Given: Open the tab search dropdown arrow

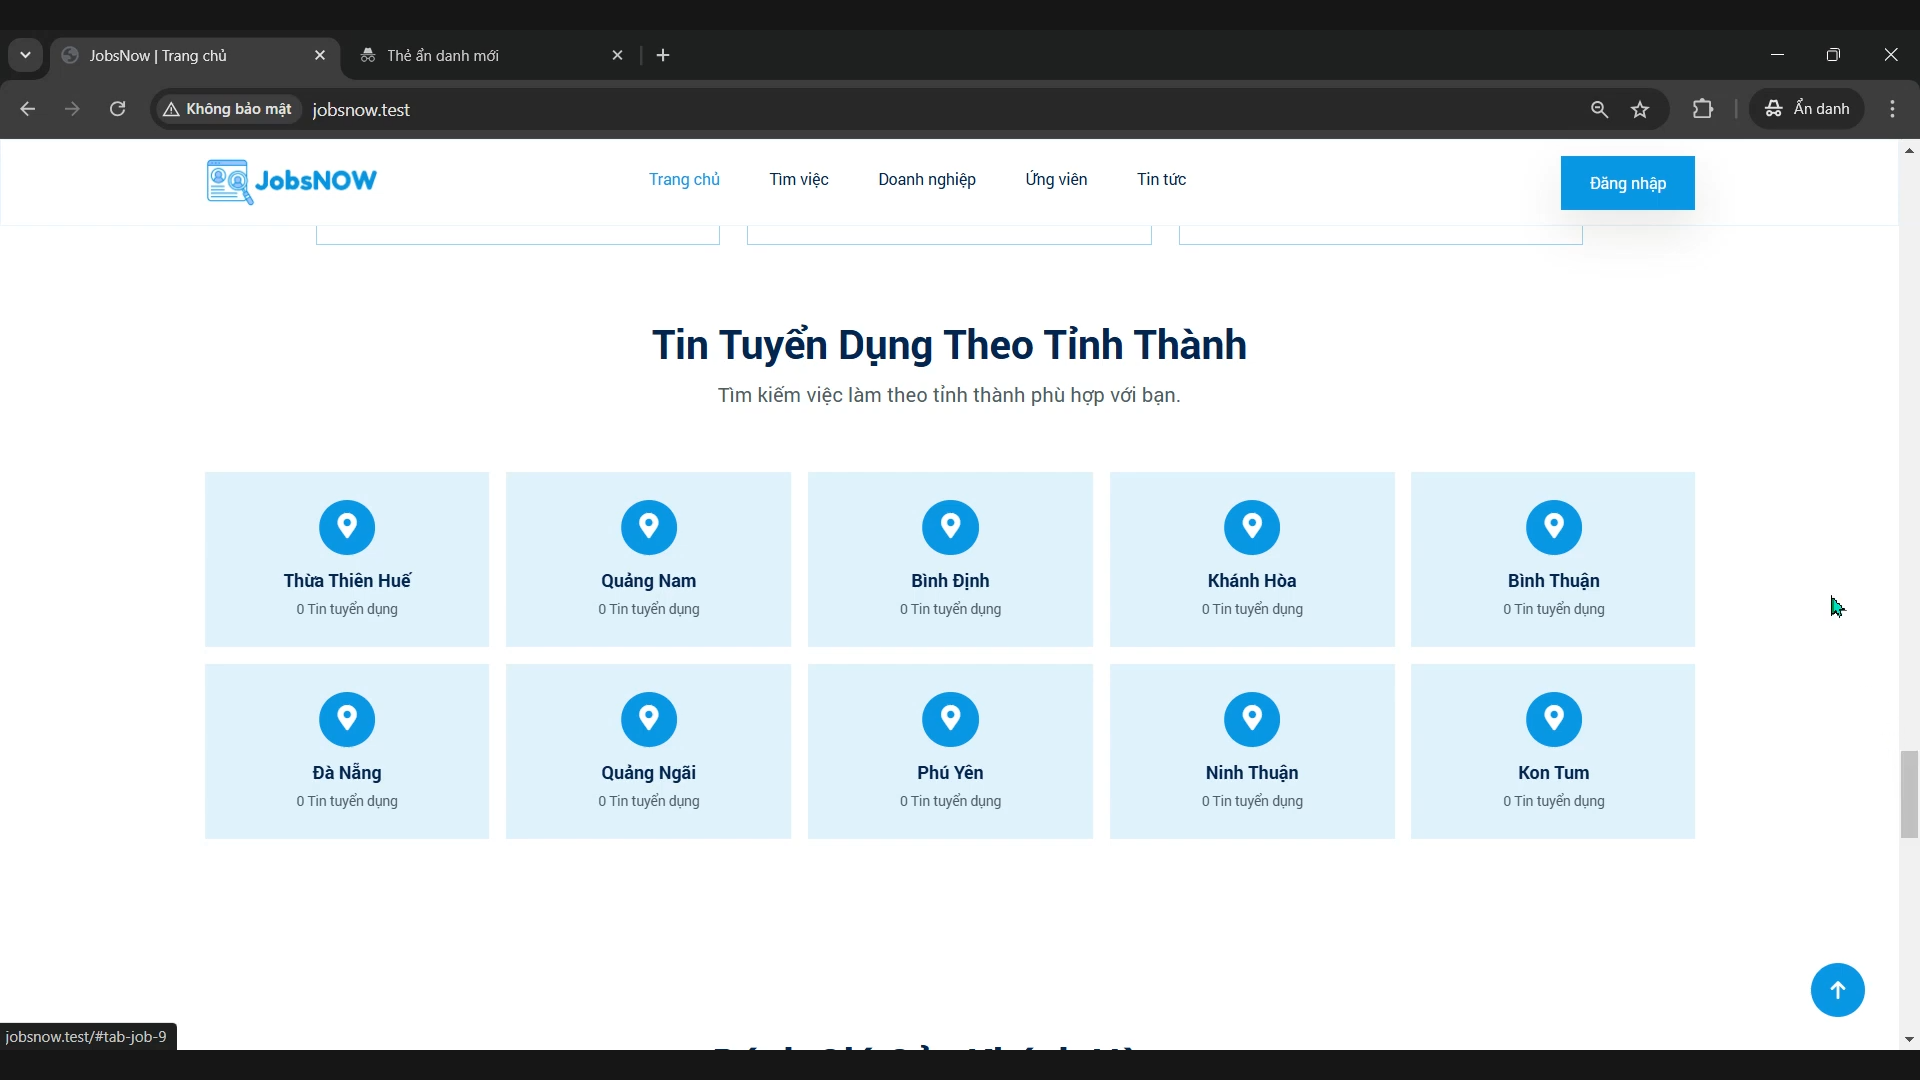Looking at the screenshot, I should pyautogui.click(x=26, y=56).
